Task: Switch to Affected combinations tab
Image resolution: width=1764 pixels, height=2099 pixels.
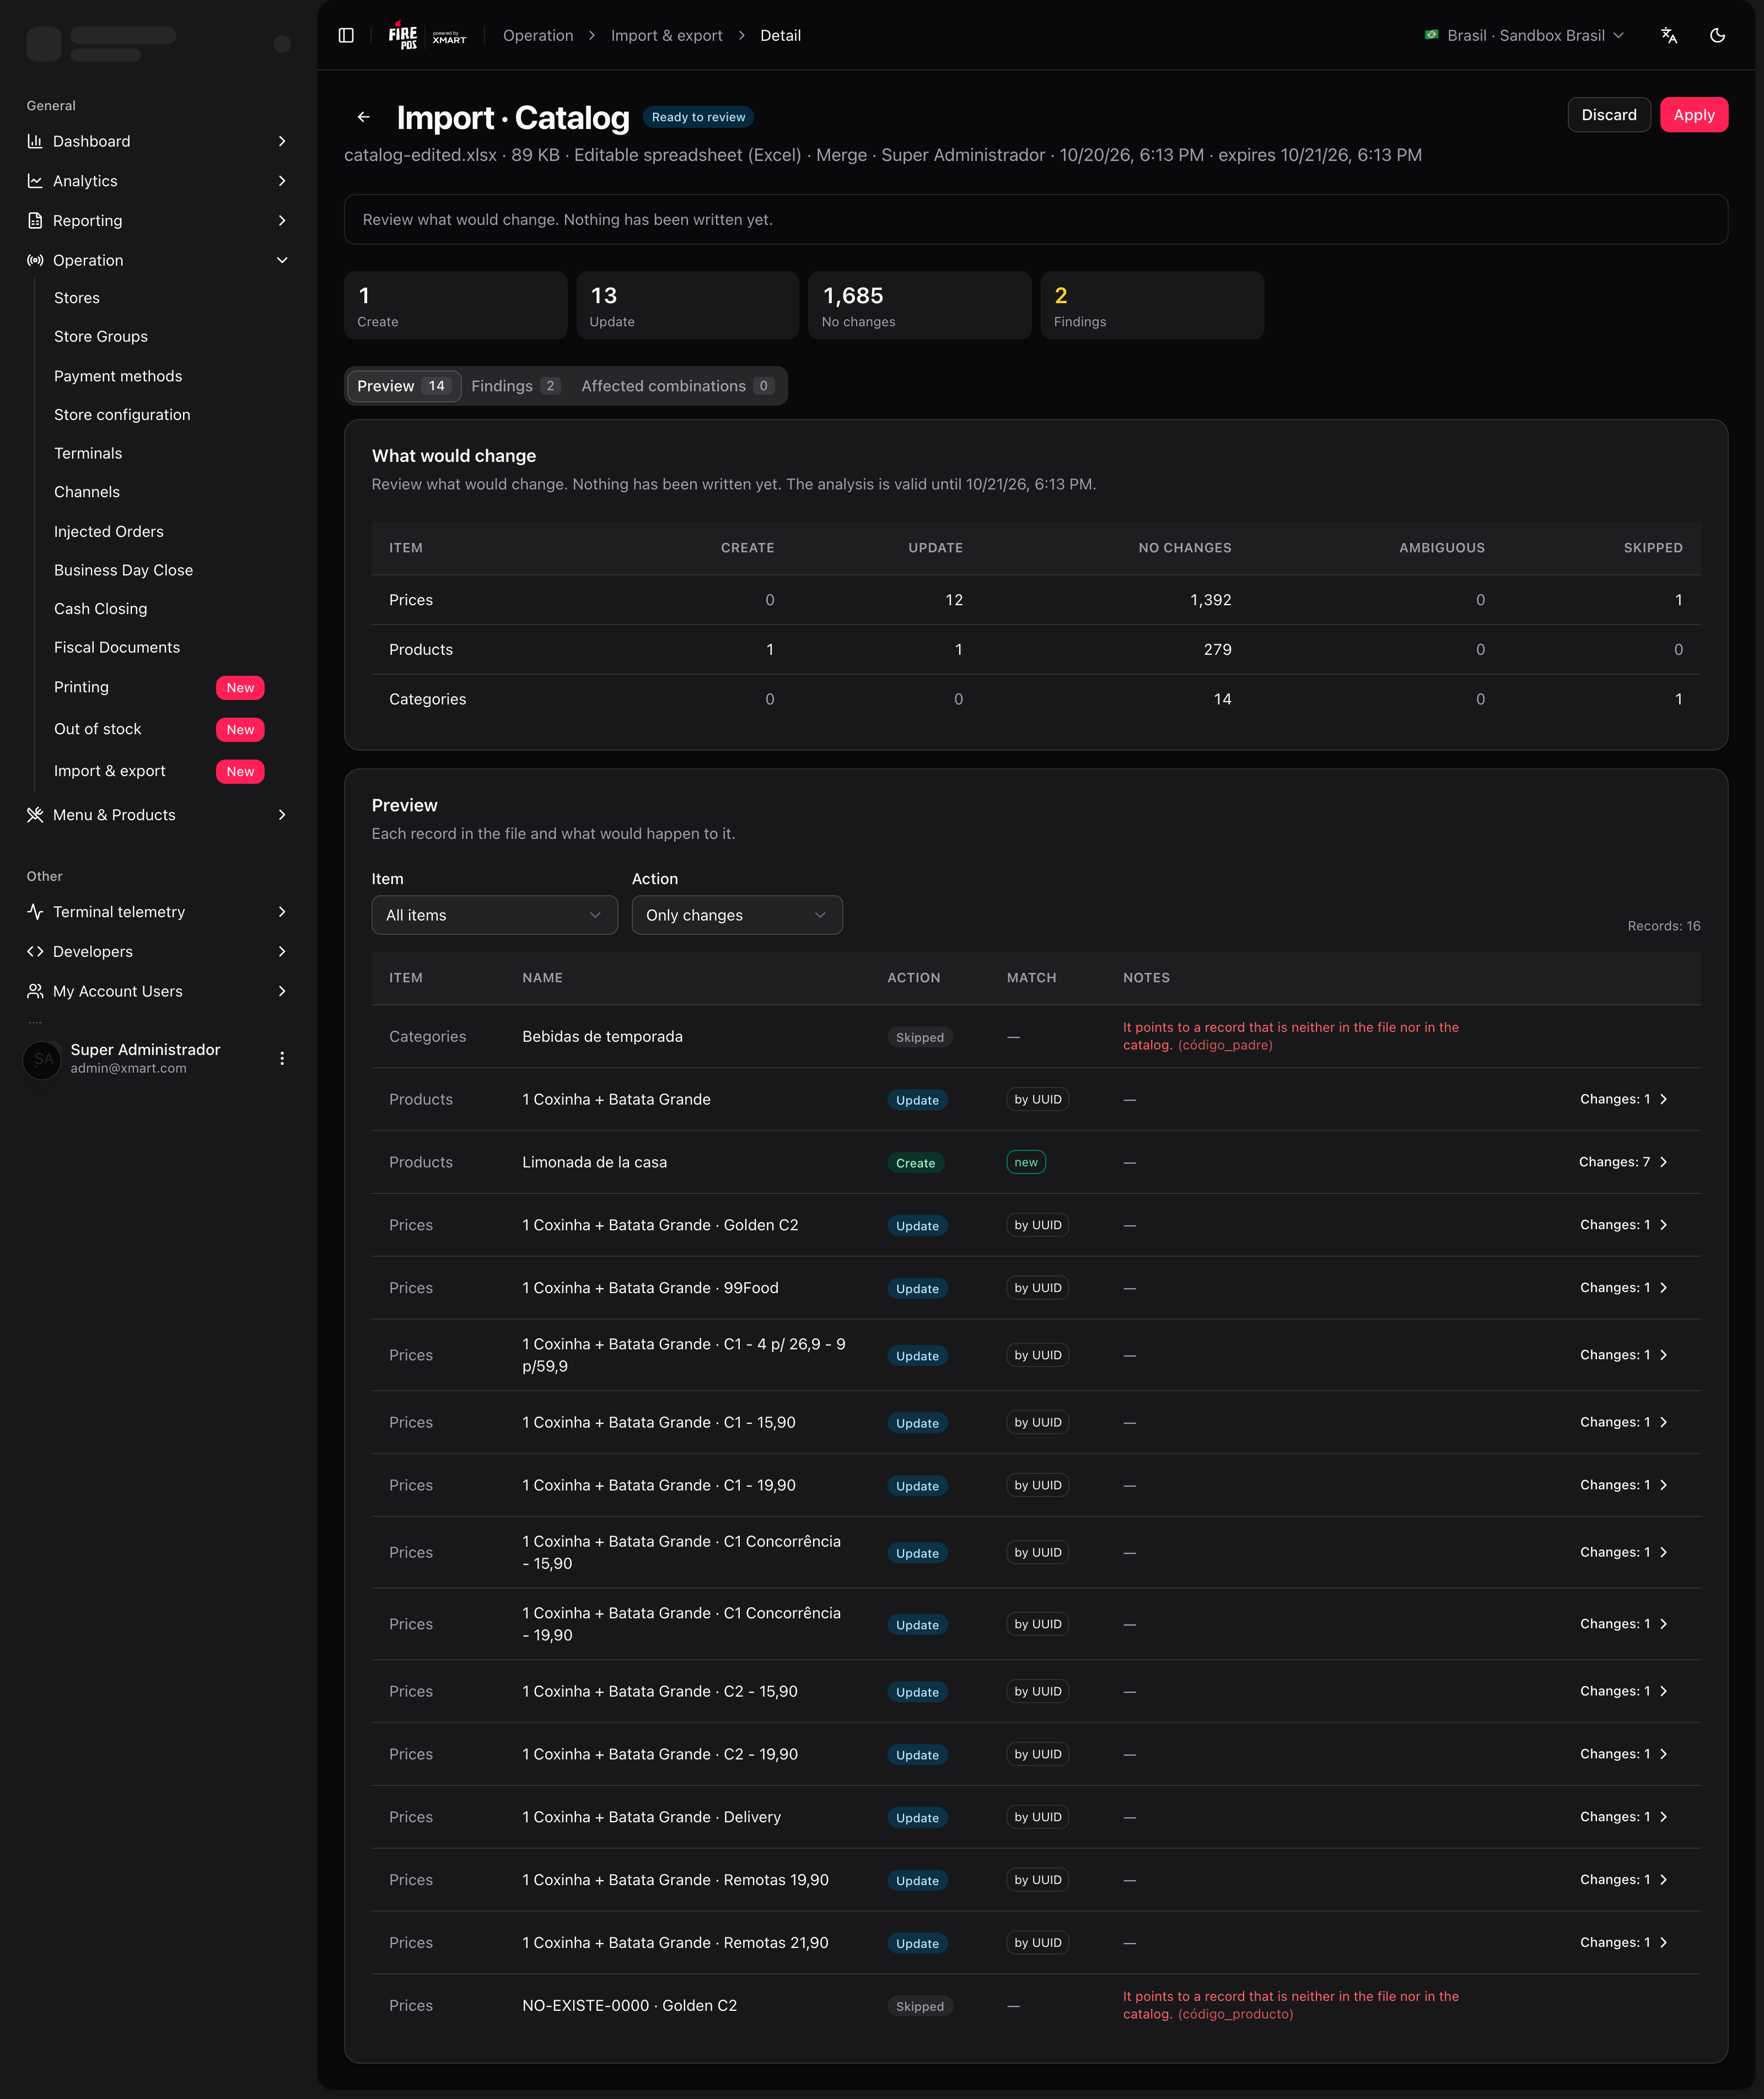Action: (x=677, y=386)
